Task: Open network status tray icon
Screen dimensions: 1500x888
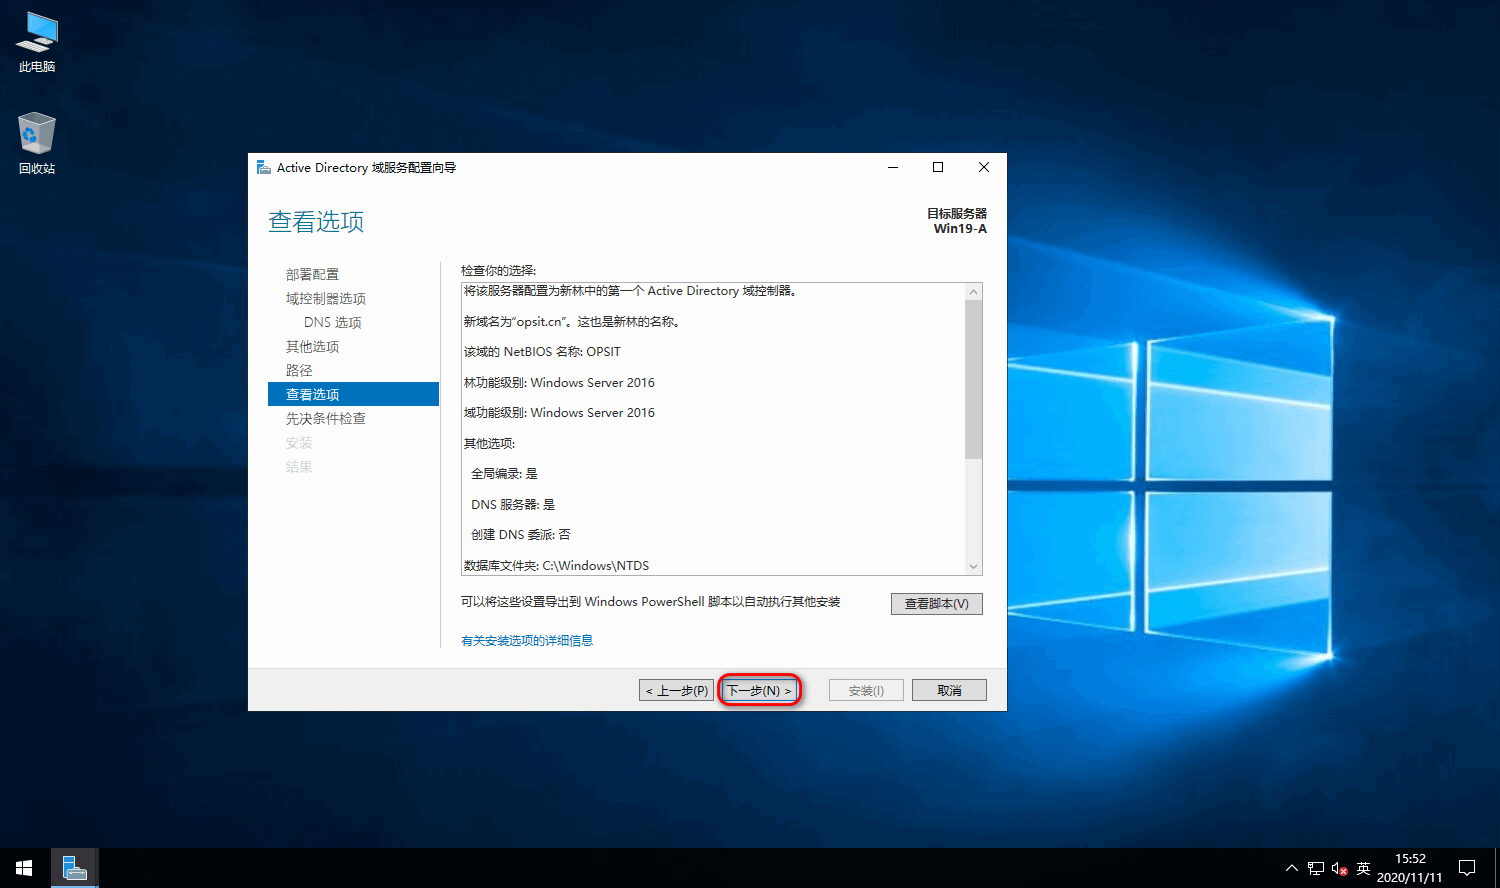Action: (1316, 868)
